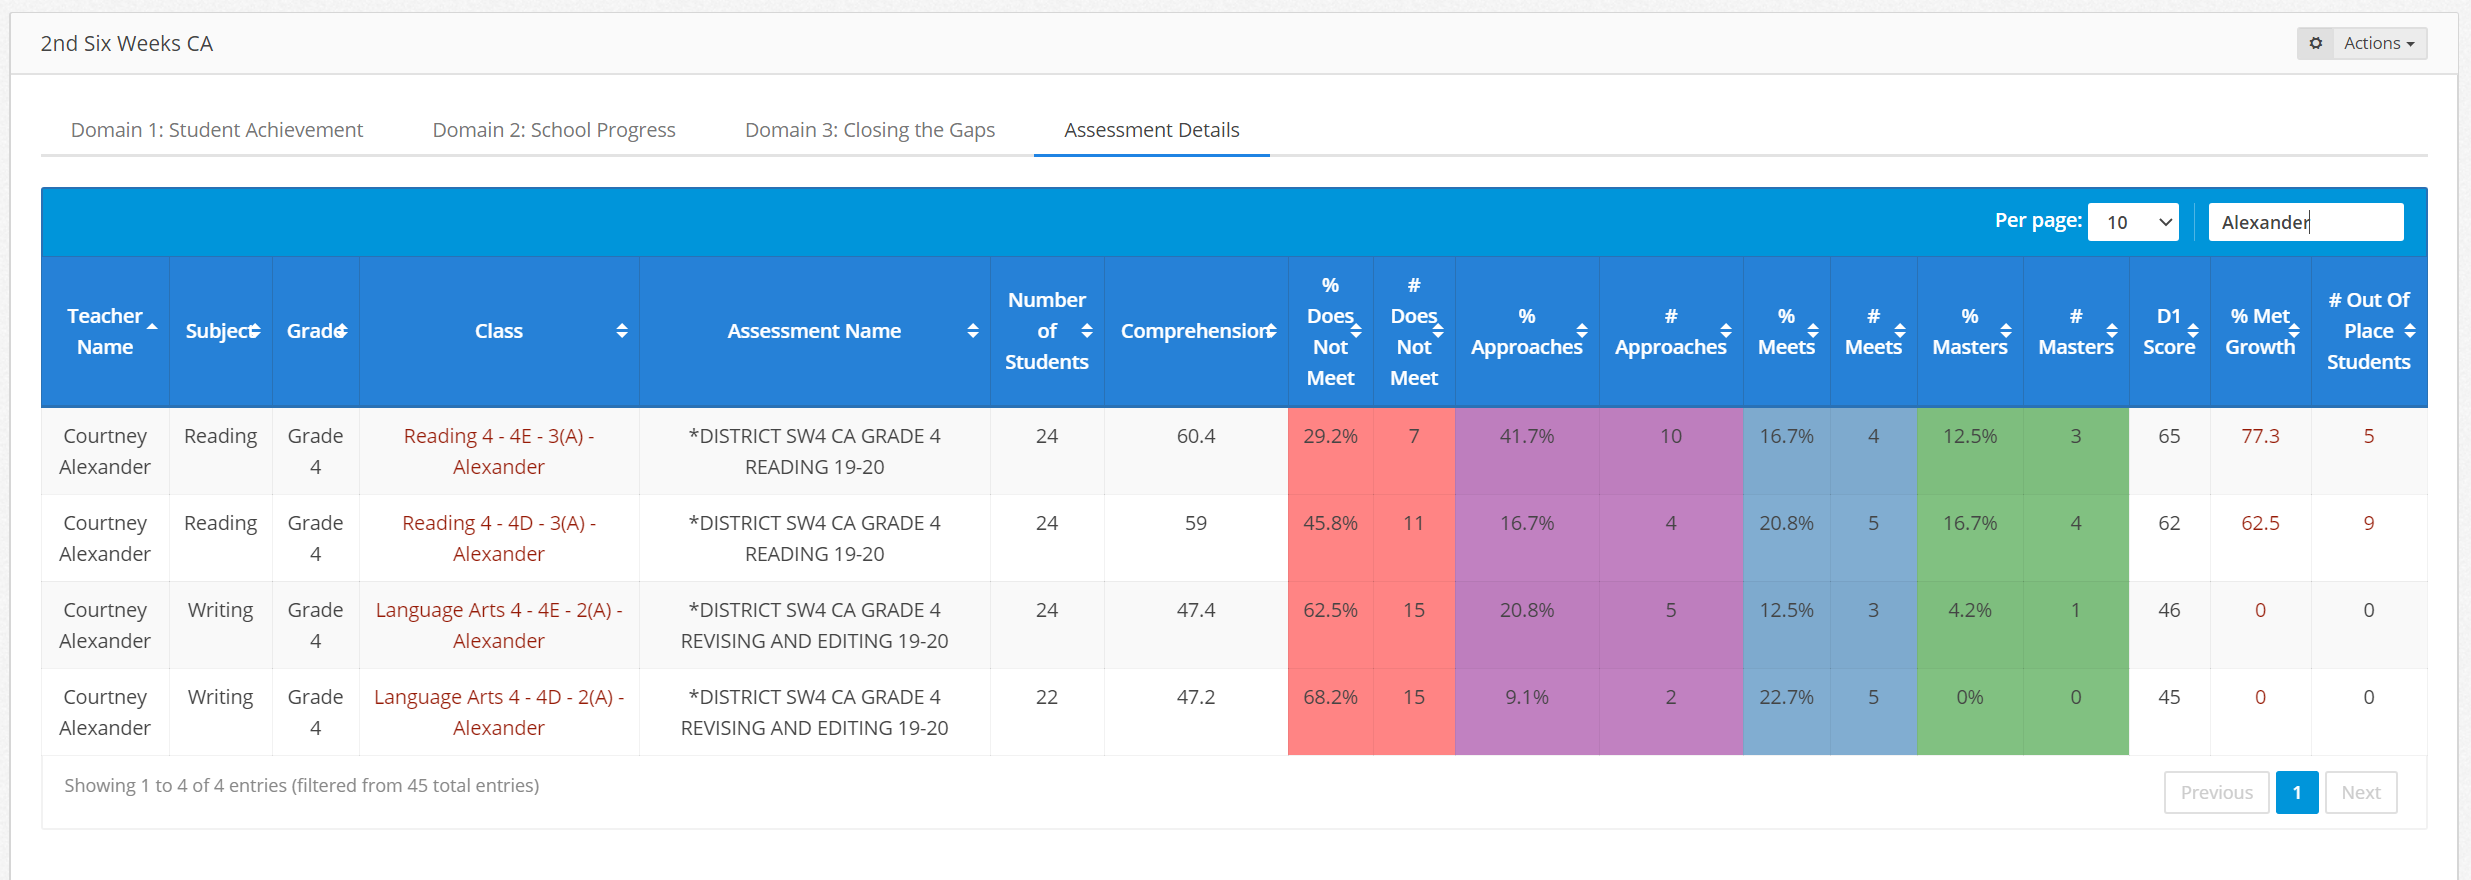Click the gear settings icon beside Actions
Viewport: 2471px width, 880px height.
pyautogui.click(x=2315, y=43)
